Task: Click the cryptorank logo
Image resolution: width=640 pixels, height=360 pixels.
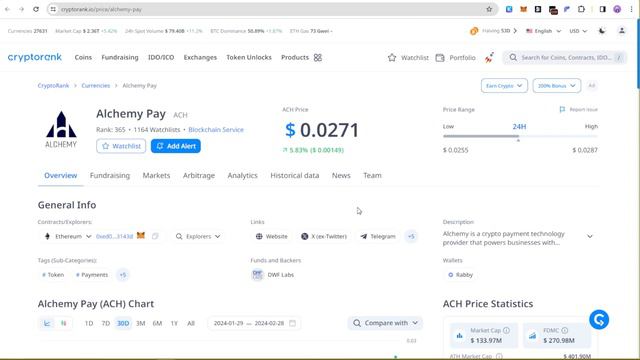Action: (x=35, y=57)
